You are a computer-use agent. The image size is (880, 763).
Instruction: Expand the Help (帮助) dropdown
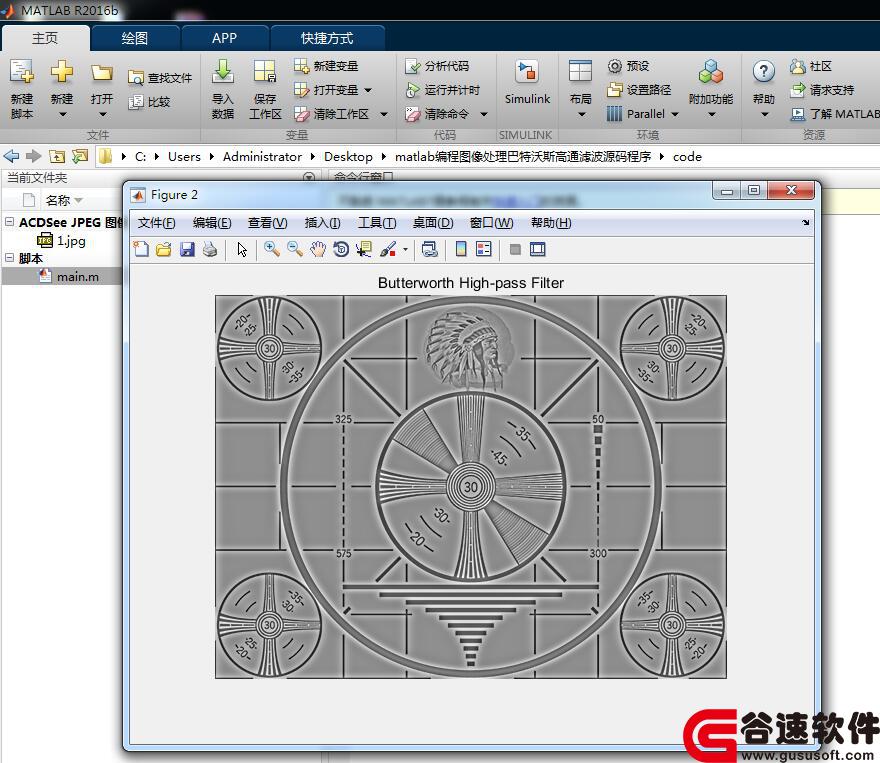tap(764, 114)
